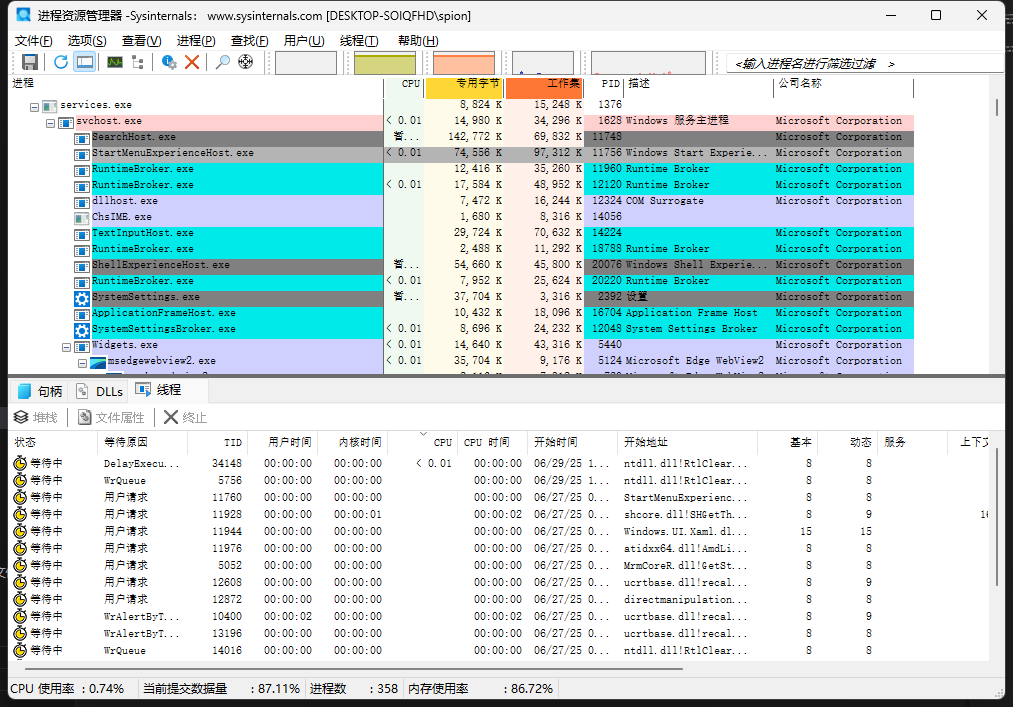This screenshot has height=707, width=1013.
Task: Kill the selected process
Action: pos(191,61)
